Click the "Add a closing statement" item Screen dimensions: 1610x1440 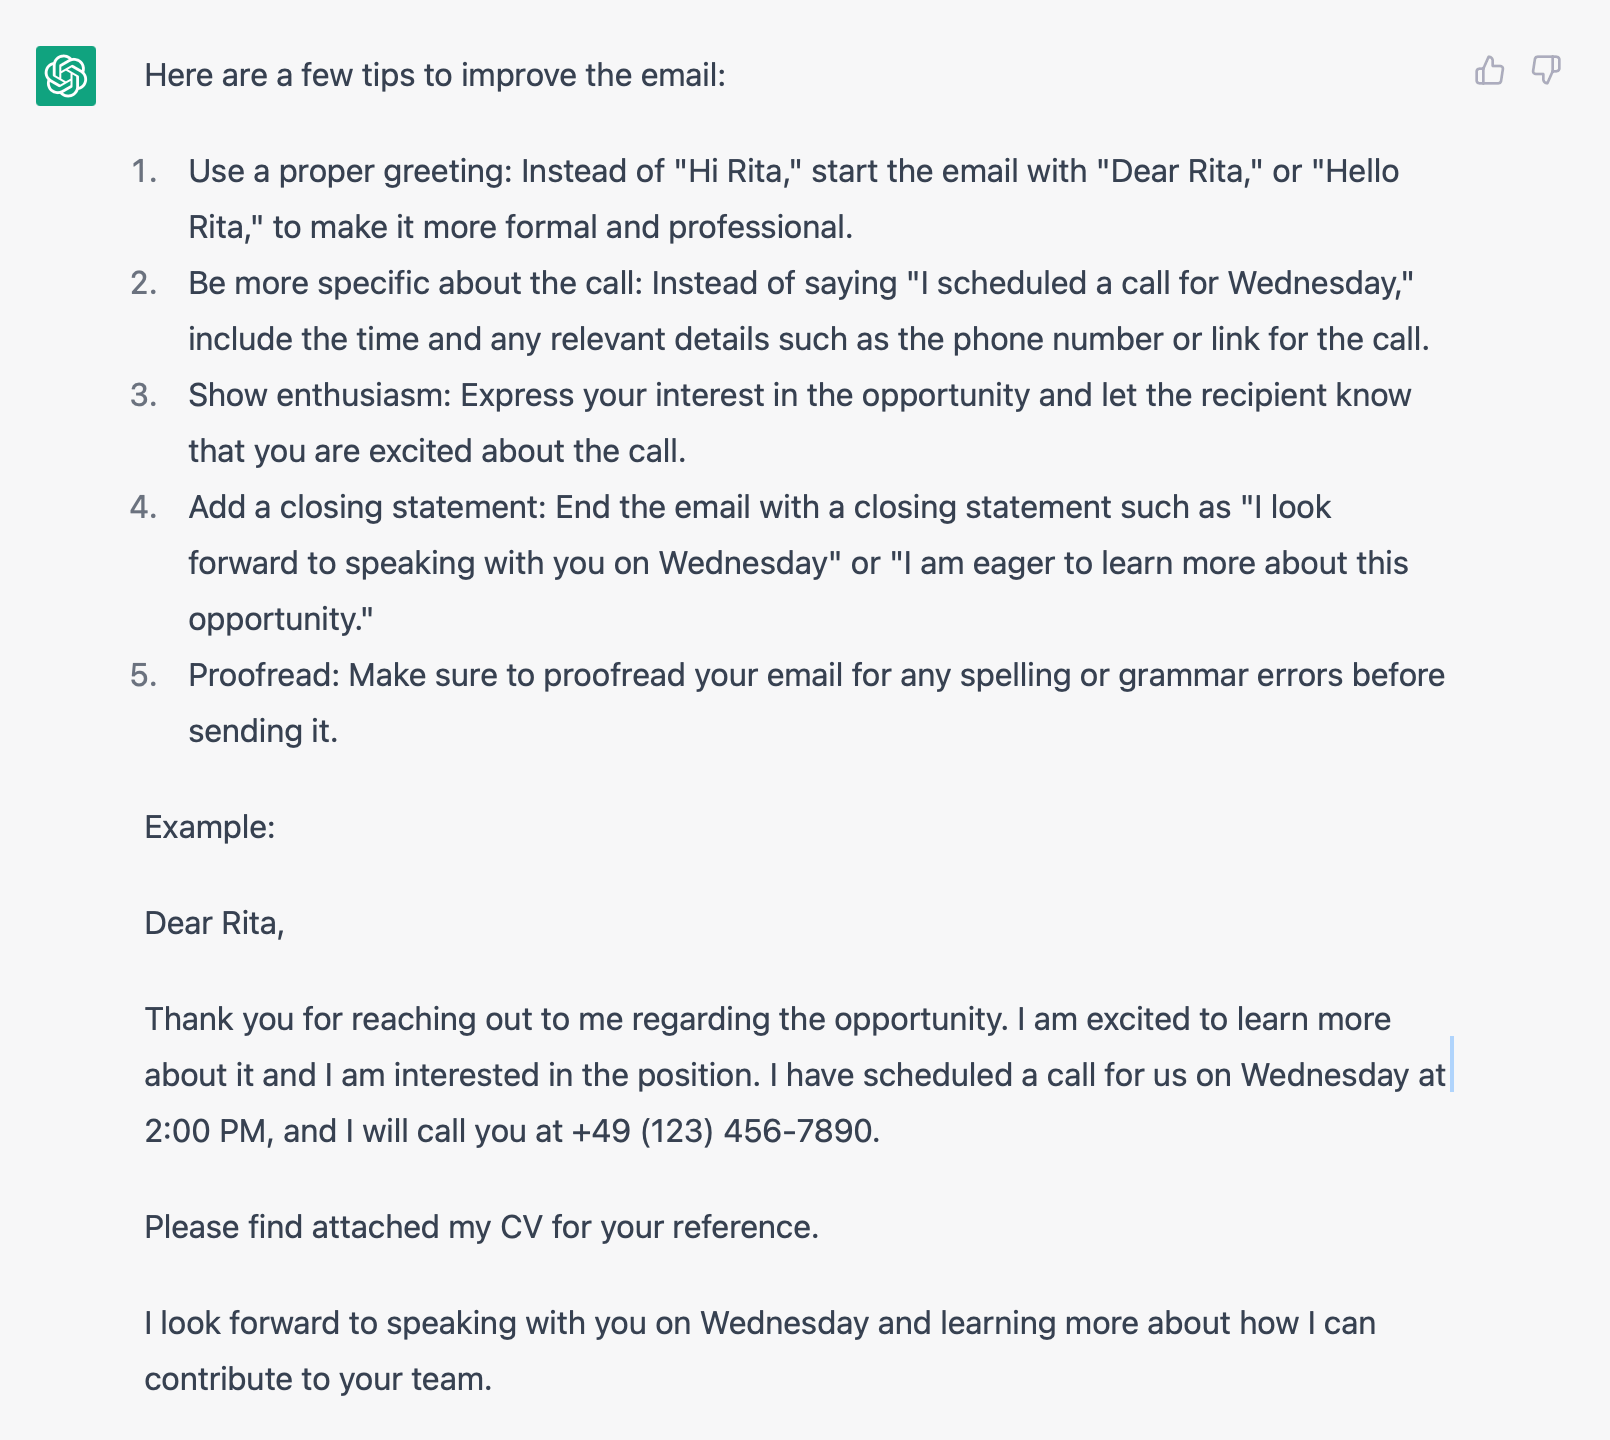point(367,508)
